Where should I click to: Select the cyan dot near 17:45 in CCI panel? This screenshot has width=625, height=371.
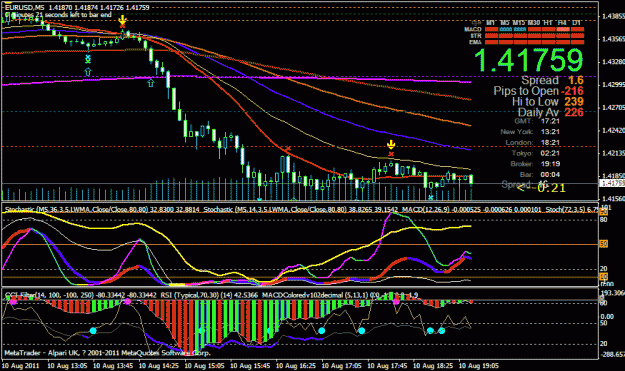tap(362, 331)
